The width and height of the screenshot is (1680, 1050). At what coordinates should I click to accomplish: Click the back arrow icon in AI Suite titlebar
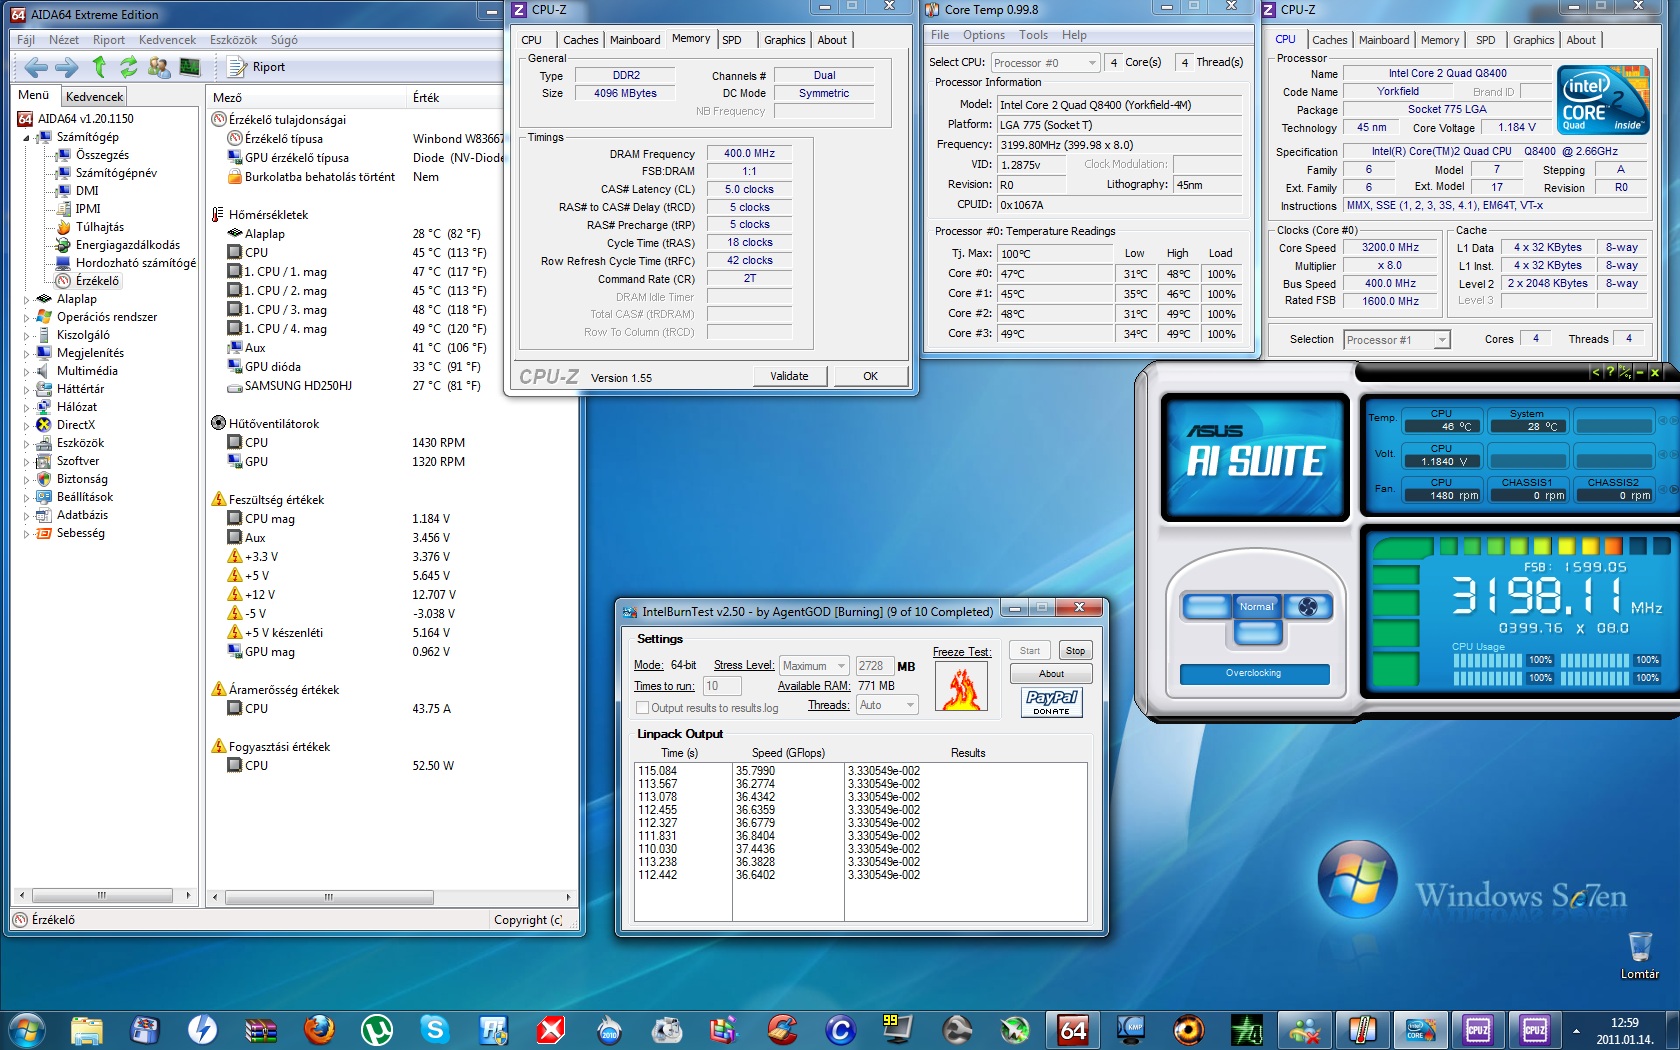(1596, 372)
